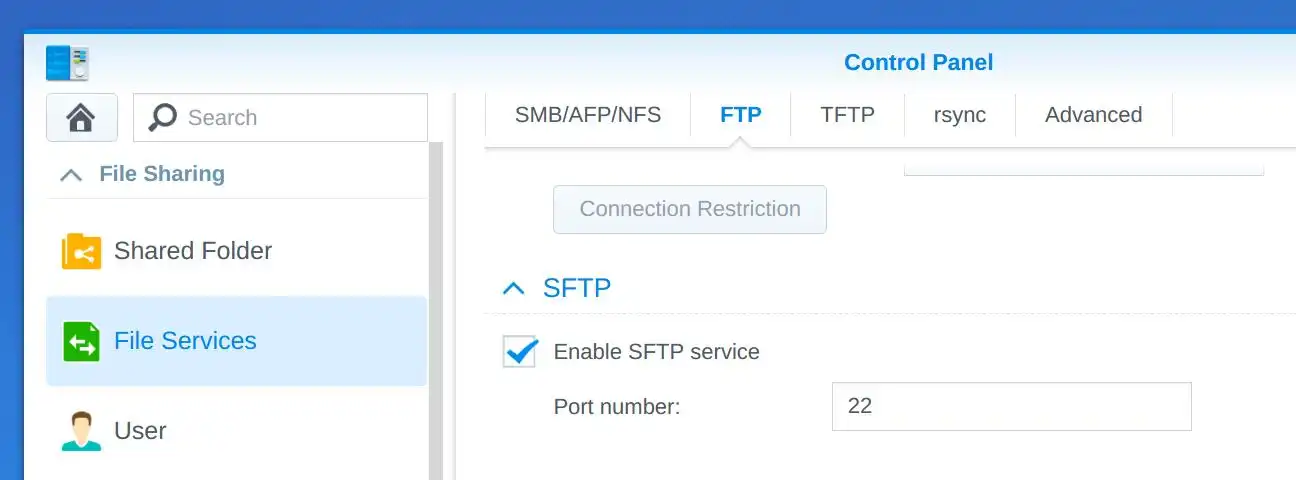Open the User settings page
This screenshot has width=1296, height=480.
(141, 431)
